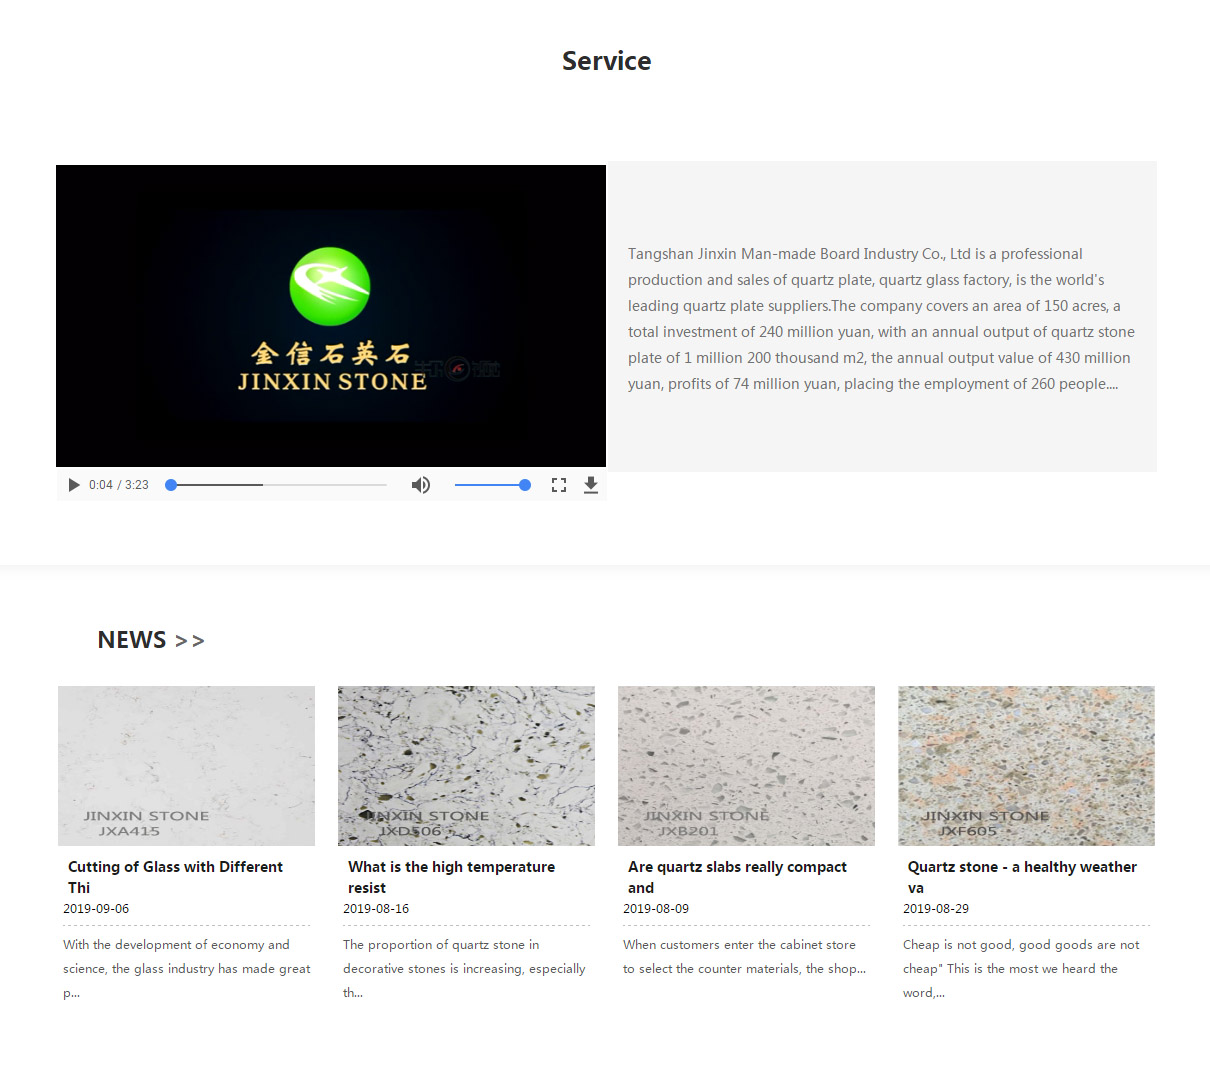This screenshot has width=1210, height=1069.
Task: Open the NEWS >> section link
Action: [x=151, y=640]
